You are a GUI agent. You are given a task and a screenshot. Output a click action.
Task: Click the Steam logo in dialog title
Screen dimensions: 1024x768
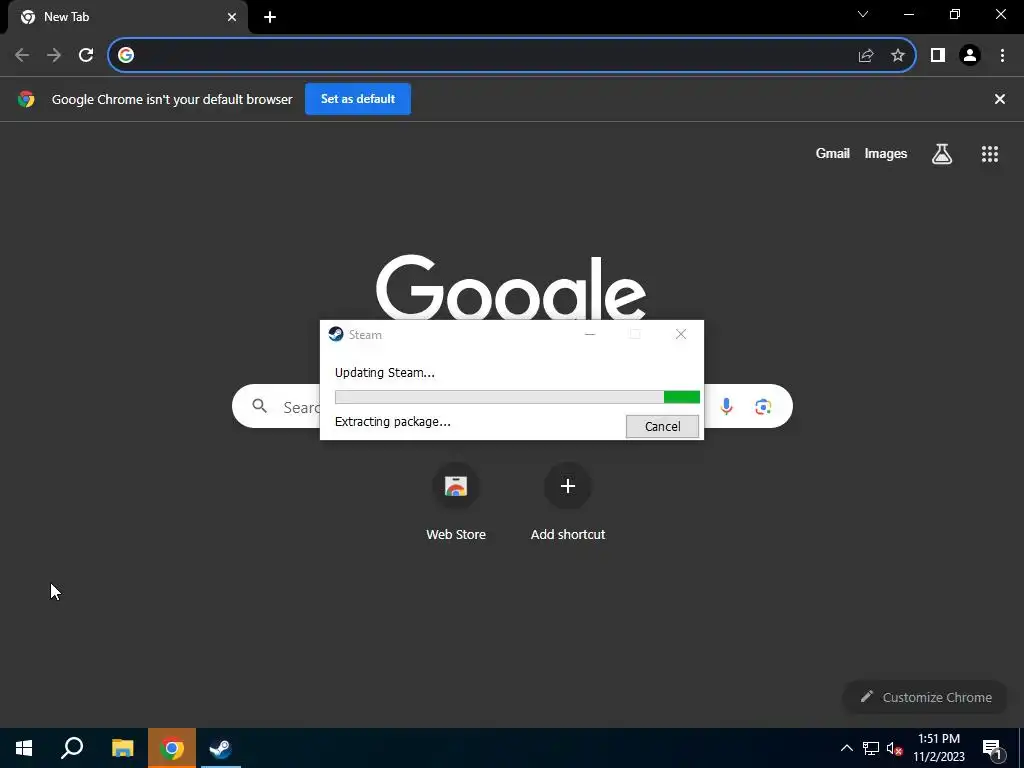point(336,334)
